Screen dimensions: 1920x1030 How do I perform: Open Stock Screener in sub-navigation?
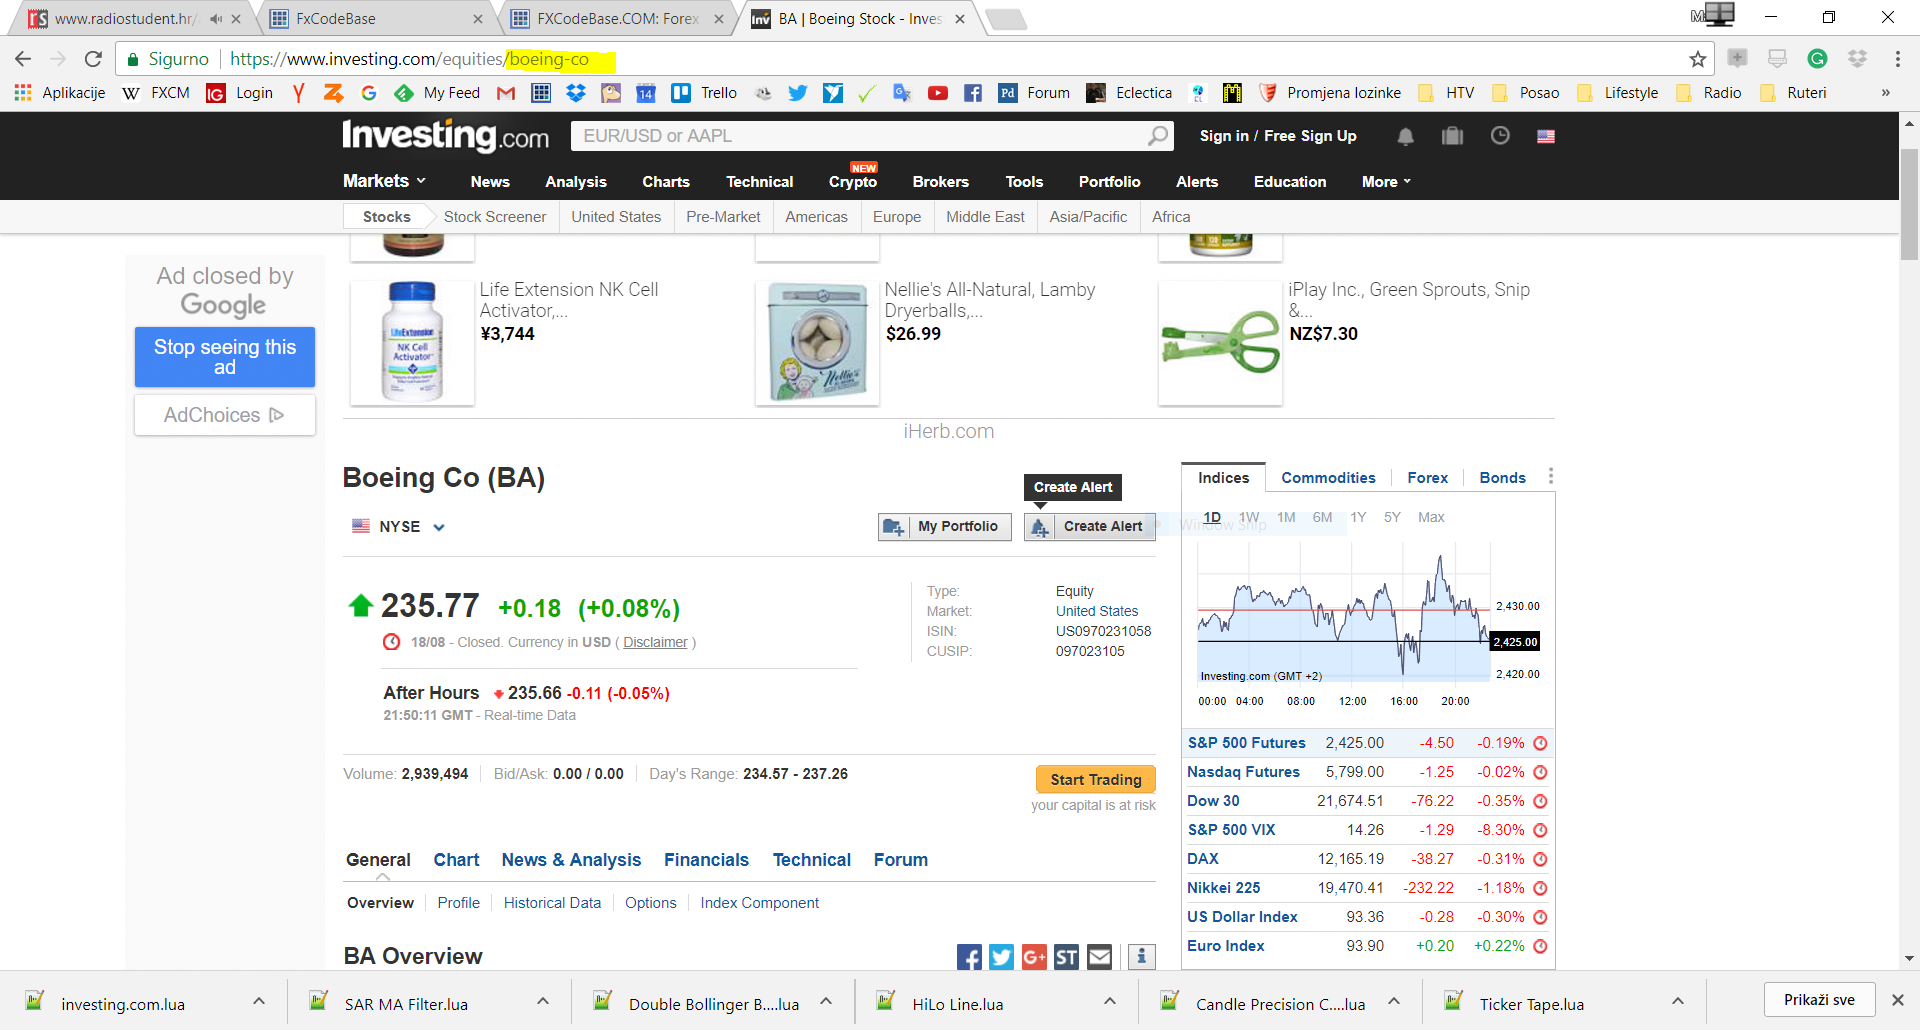[x=495, y=217]
